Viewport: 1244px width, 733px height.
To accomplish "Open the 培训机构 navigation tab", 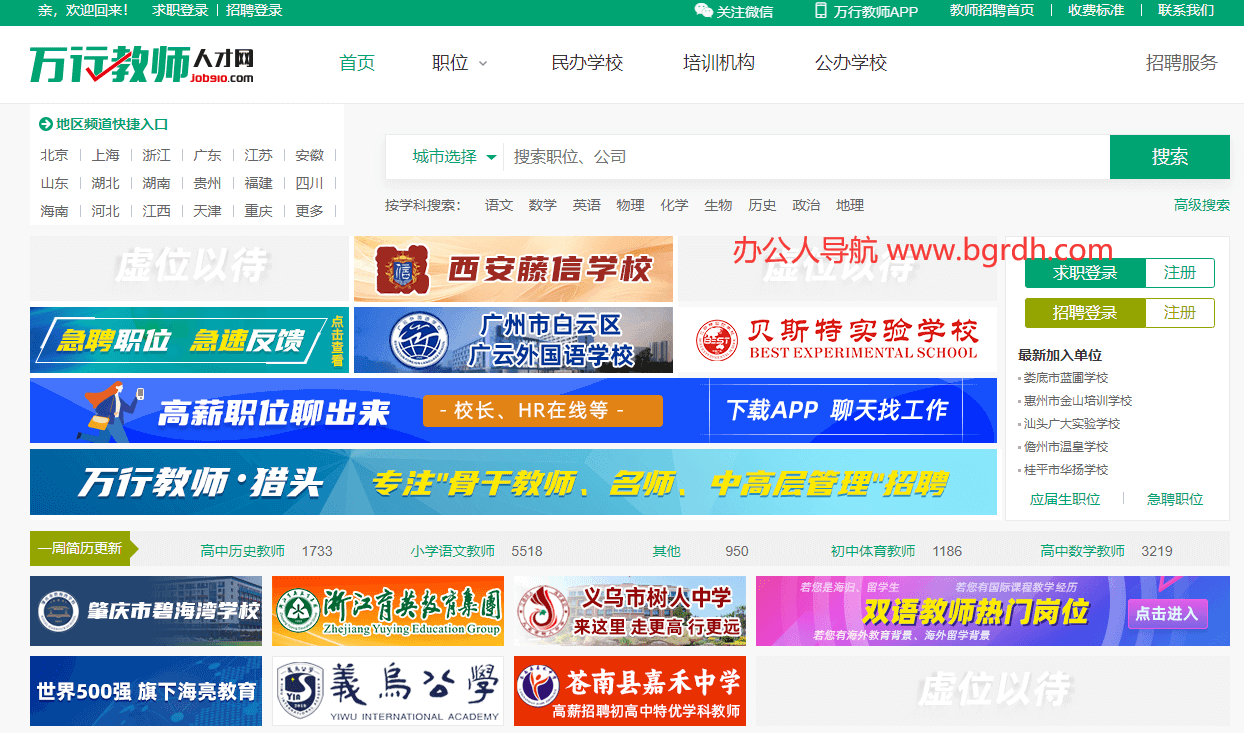I will (719, 63).
